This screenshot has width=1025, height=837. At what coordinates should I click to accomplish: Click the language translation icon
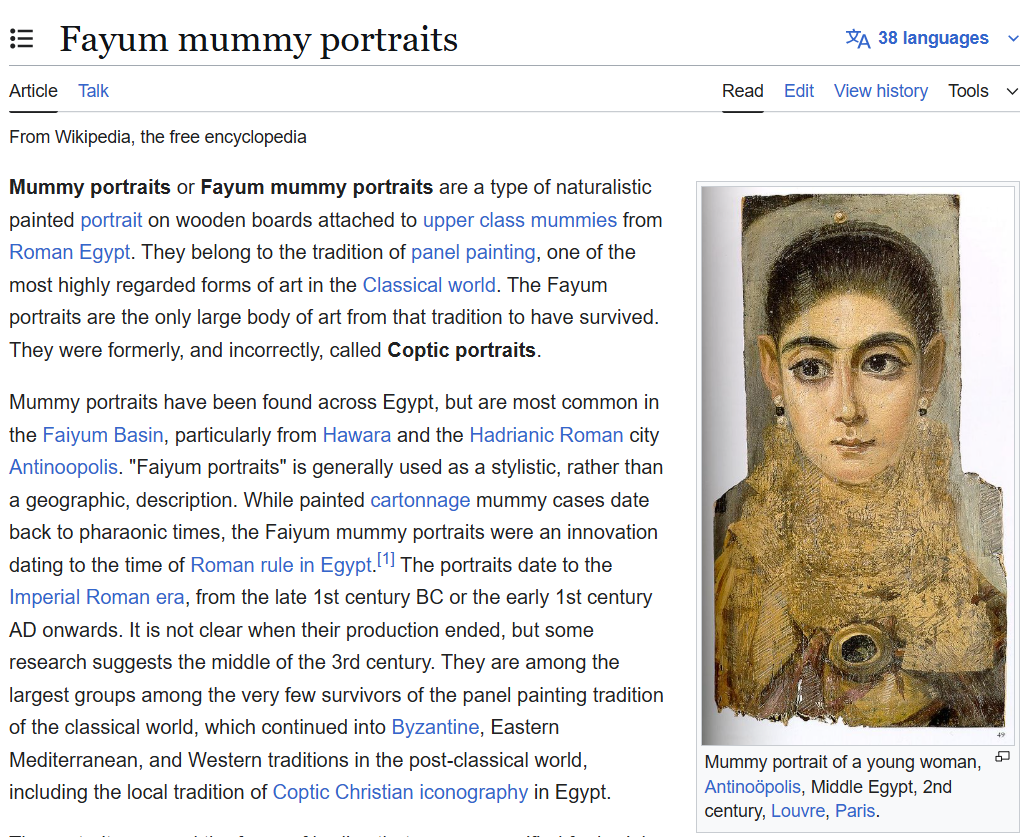[858, 39]
